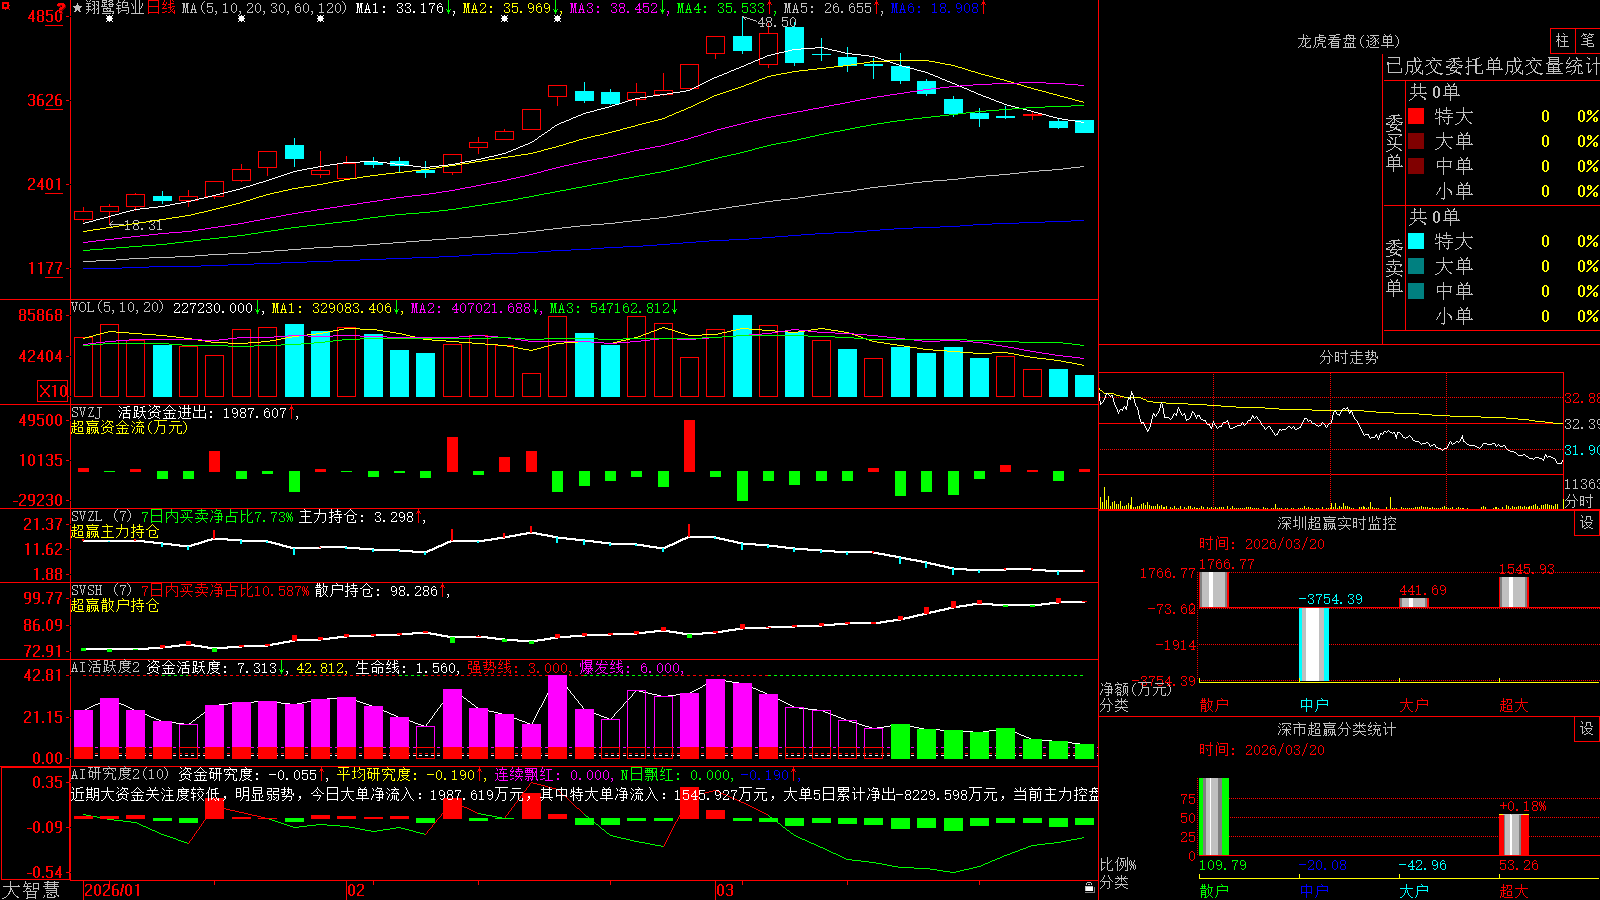This screenshot has width=1600, height=900.
Task: Click the 2026/01 date marker
Action: point(113,890)
